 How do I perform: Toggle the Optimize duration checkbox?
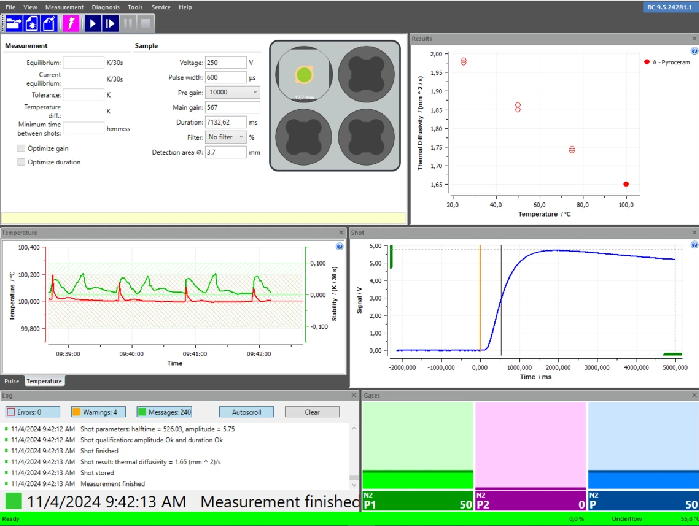(21, 162)
